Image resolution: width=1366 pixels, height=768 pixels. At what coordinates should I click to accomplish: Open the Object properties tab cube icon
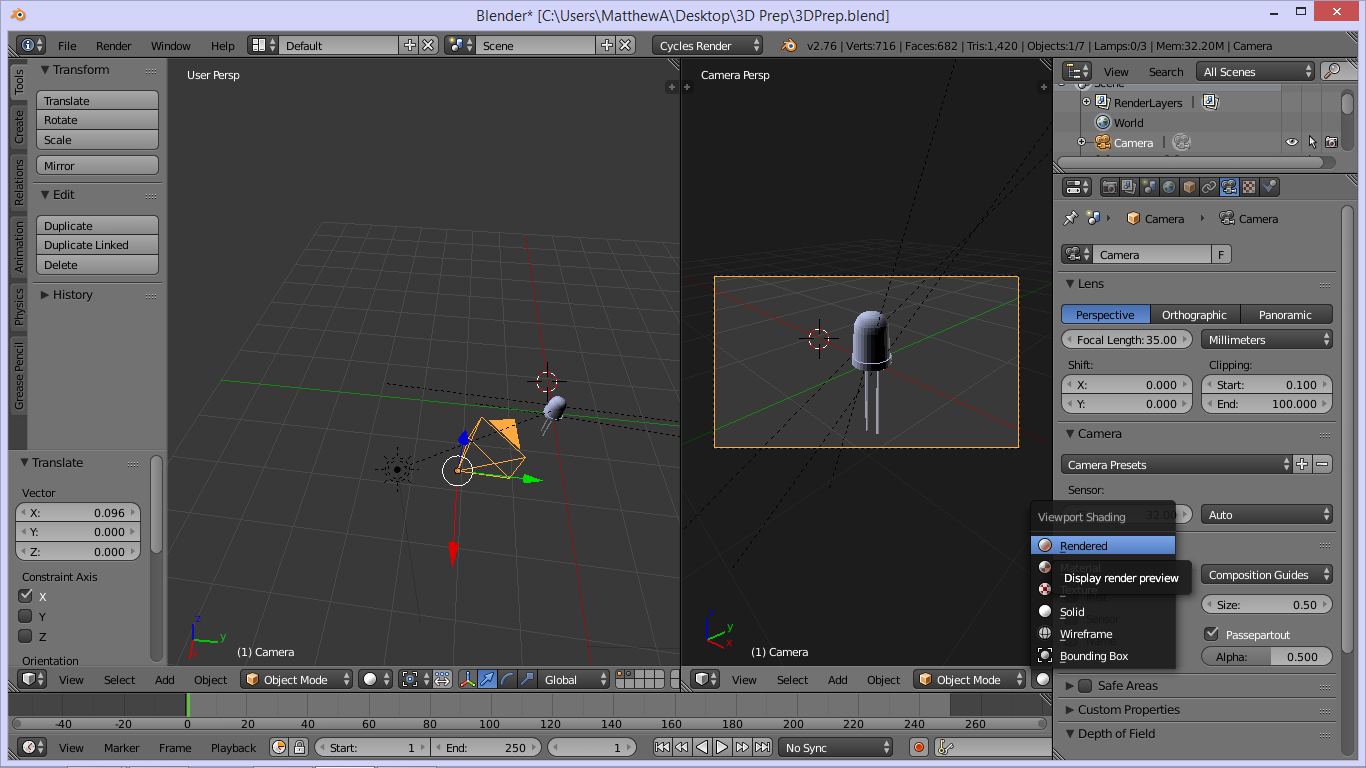pyautogui.click(x=1189, y=187)
